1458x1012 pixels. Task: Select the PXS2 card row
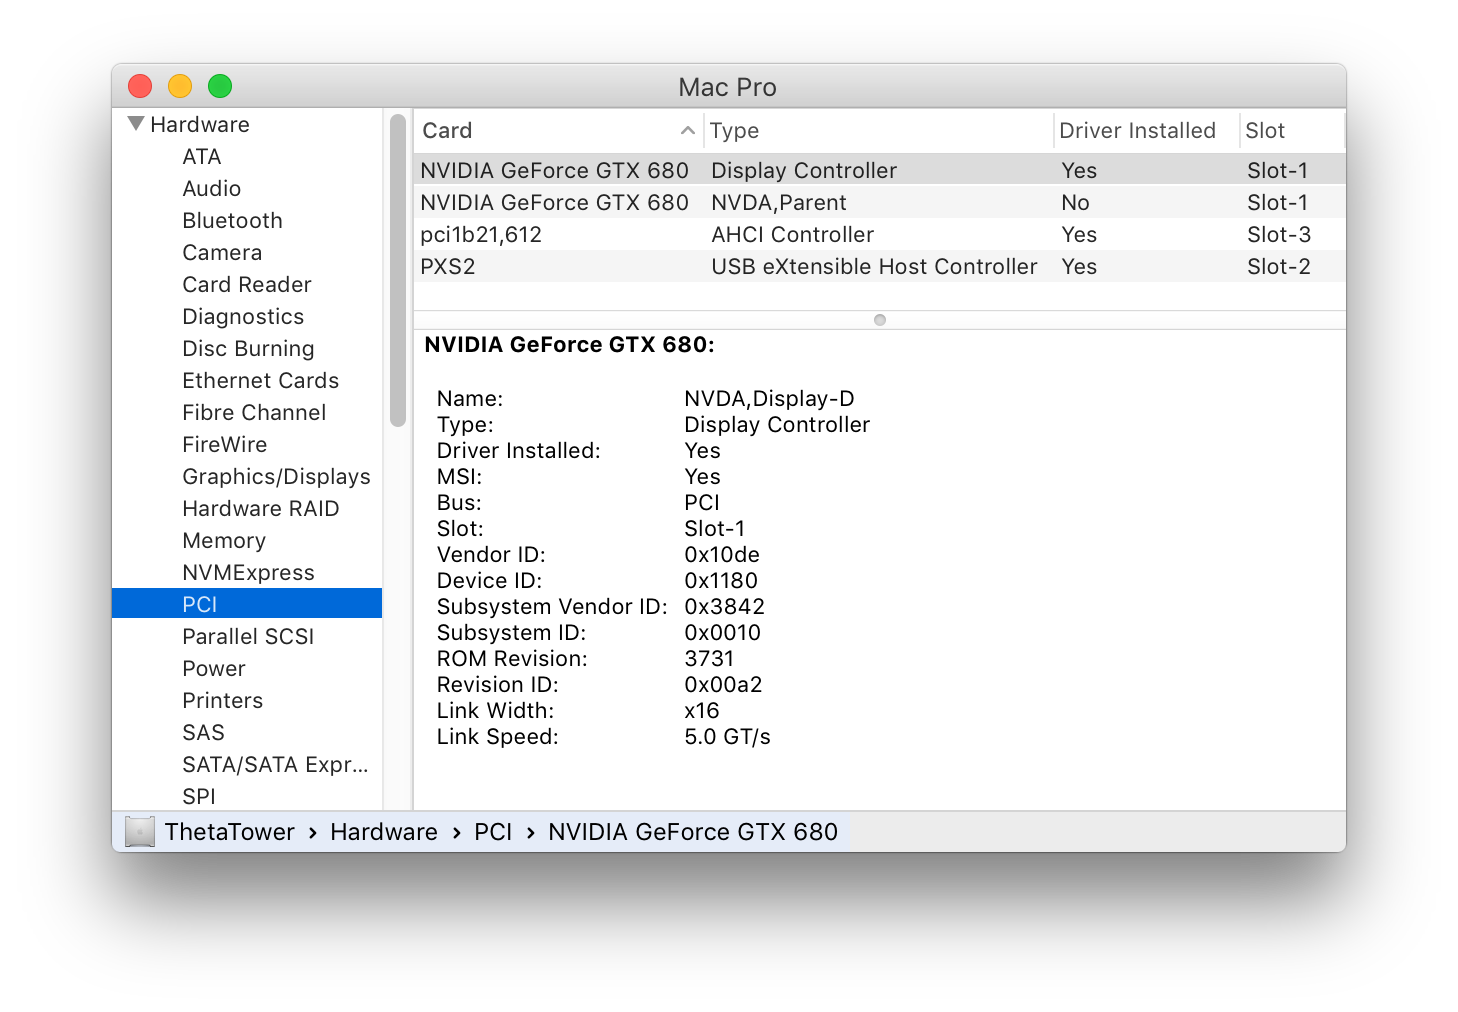880,266
